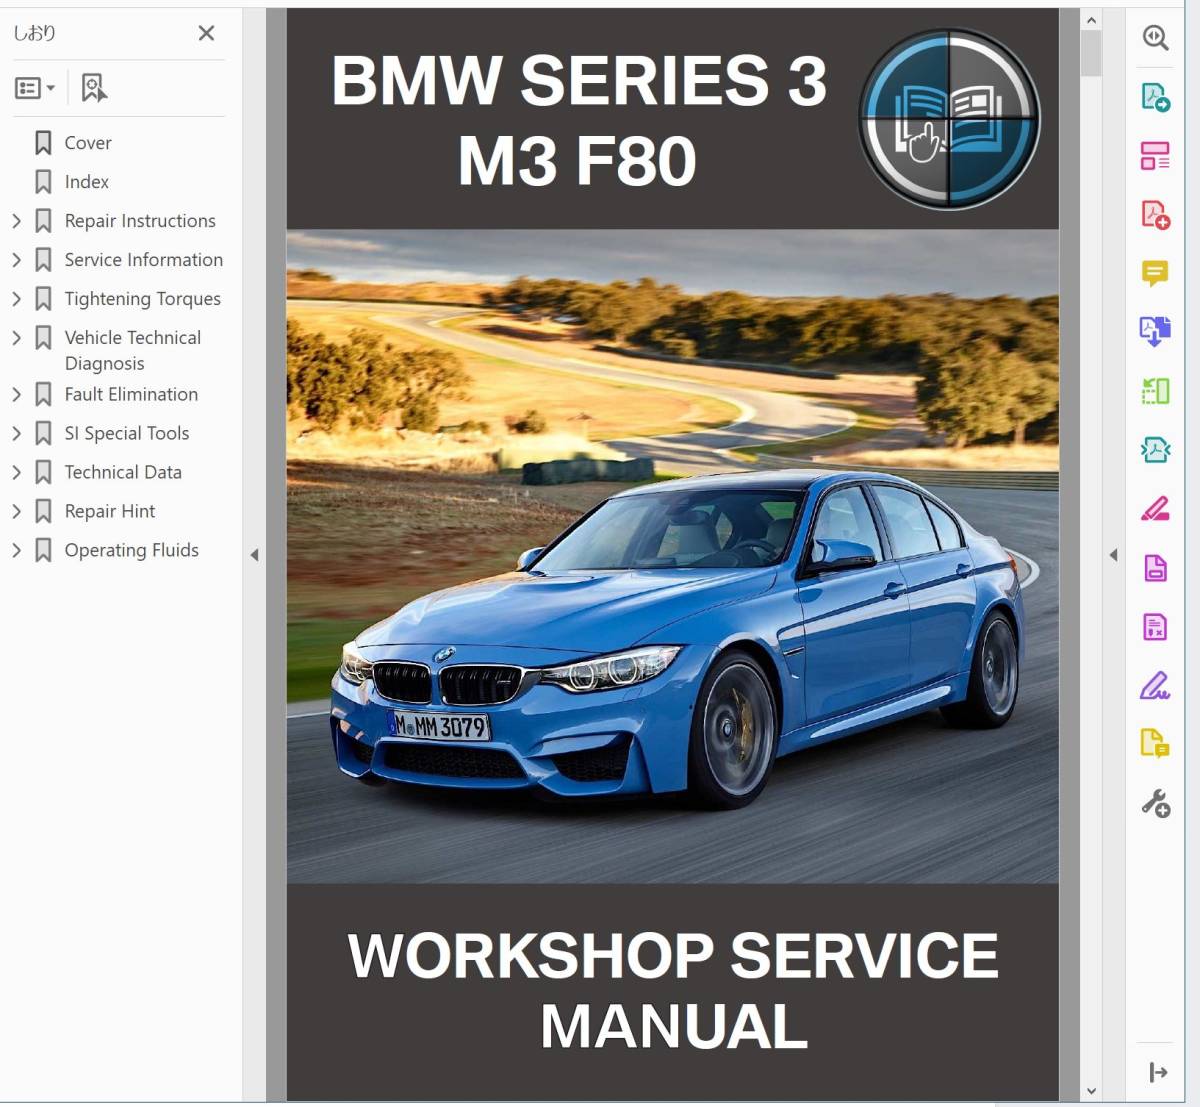This screenshot has height=1107, width=1200.
Task: Select the Service Information bookmark label
Action: click(x=144, y=260)
